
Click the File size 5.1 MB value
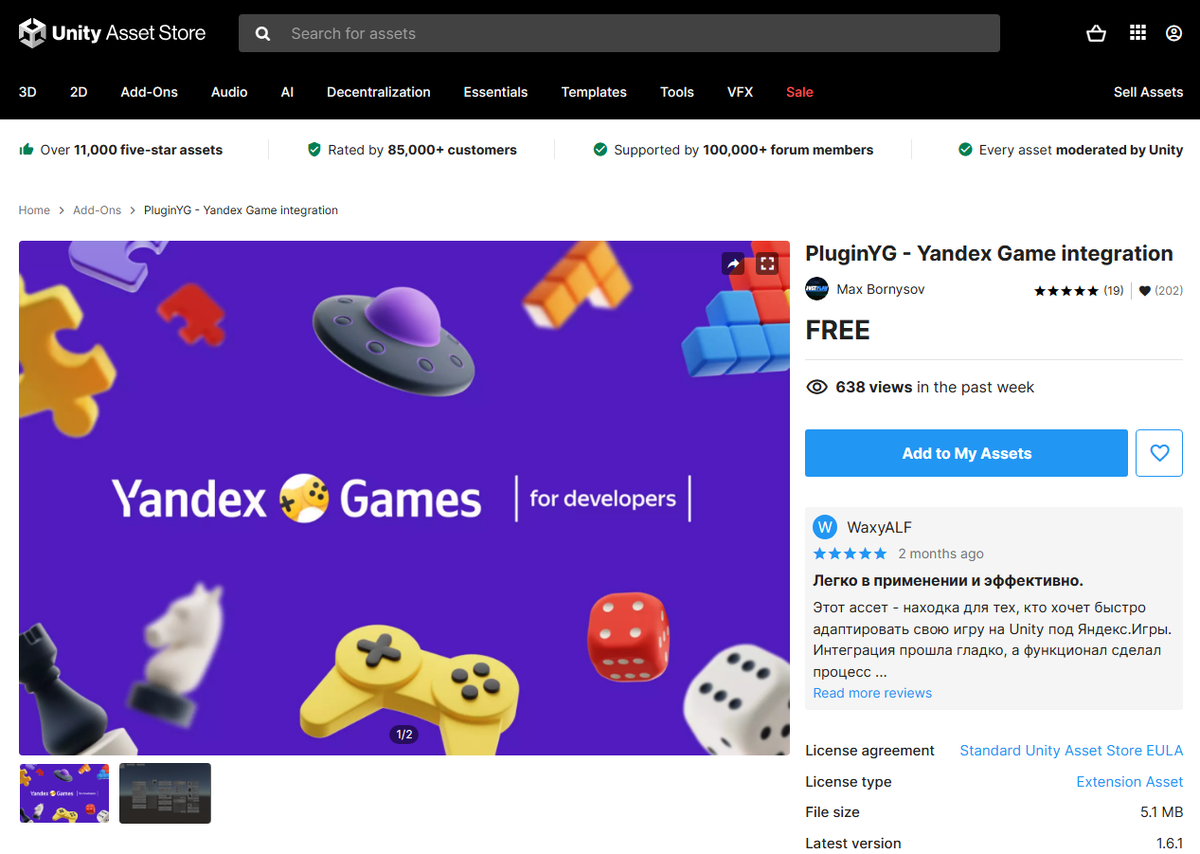(x=1162, y=812)
